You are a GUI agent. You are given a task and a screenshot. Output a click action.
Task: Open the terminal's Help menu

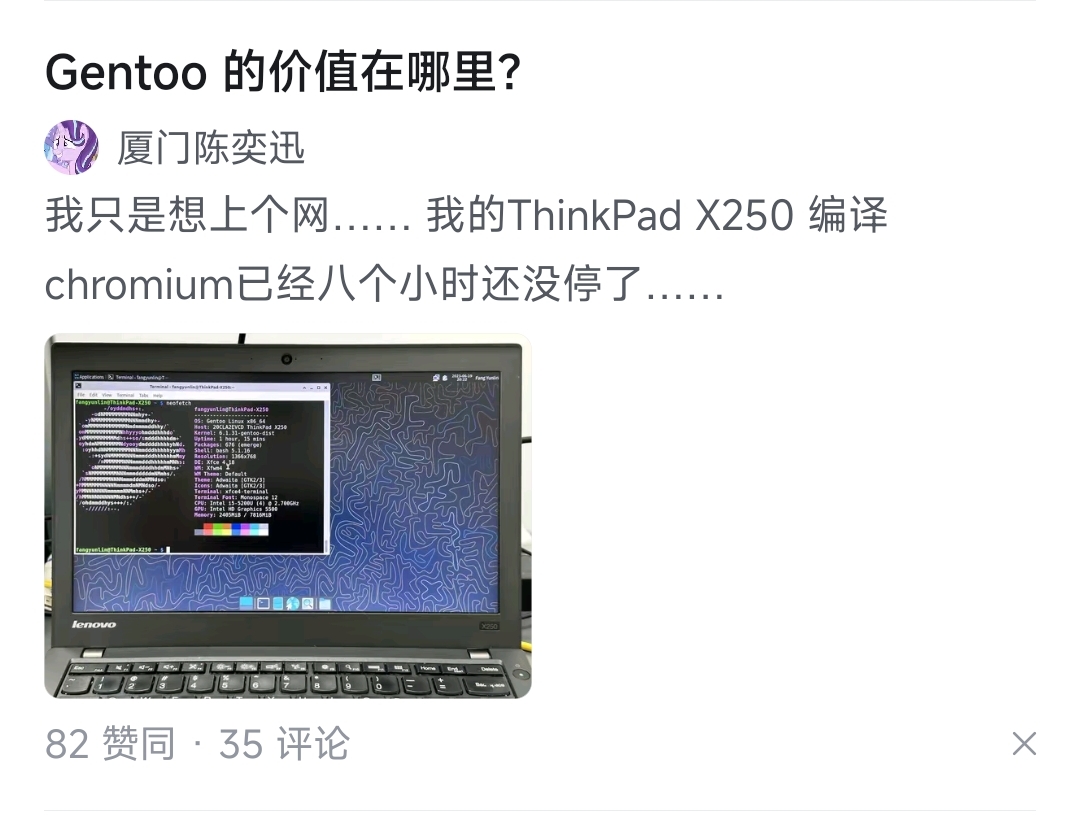pos(158,395)
